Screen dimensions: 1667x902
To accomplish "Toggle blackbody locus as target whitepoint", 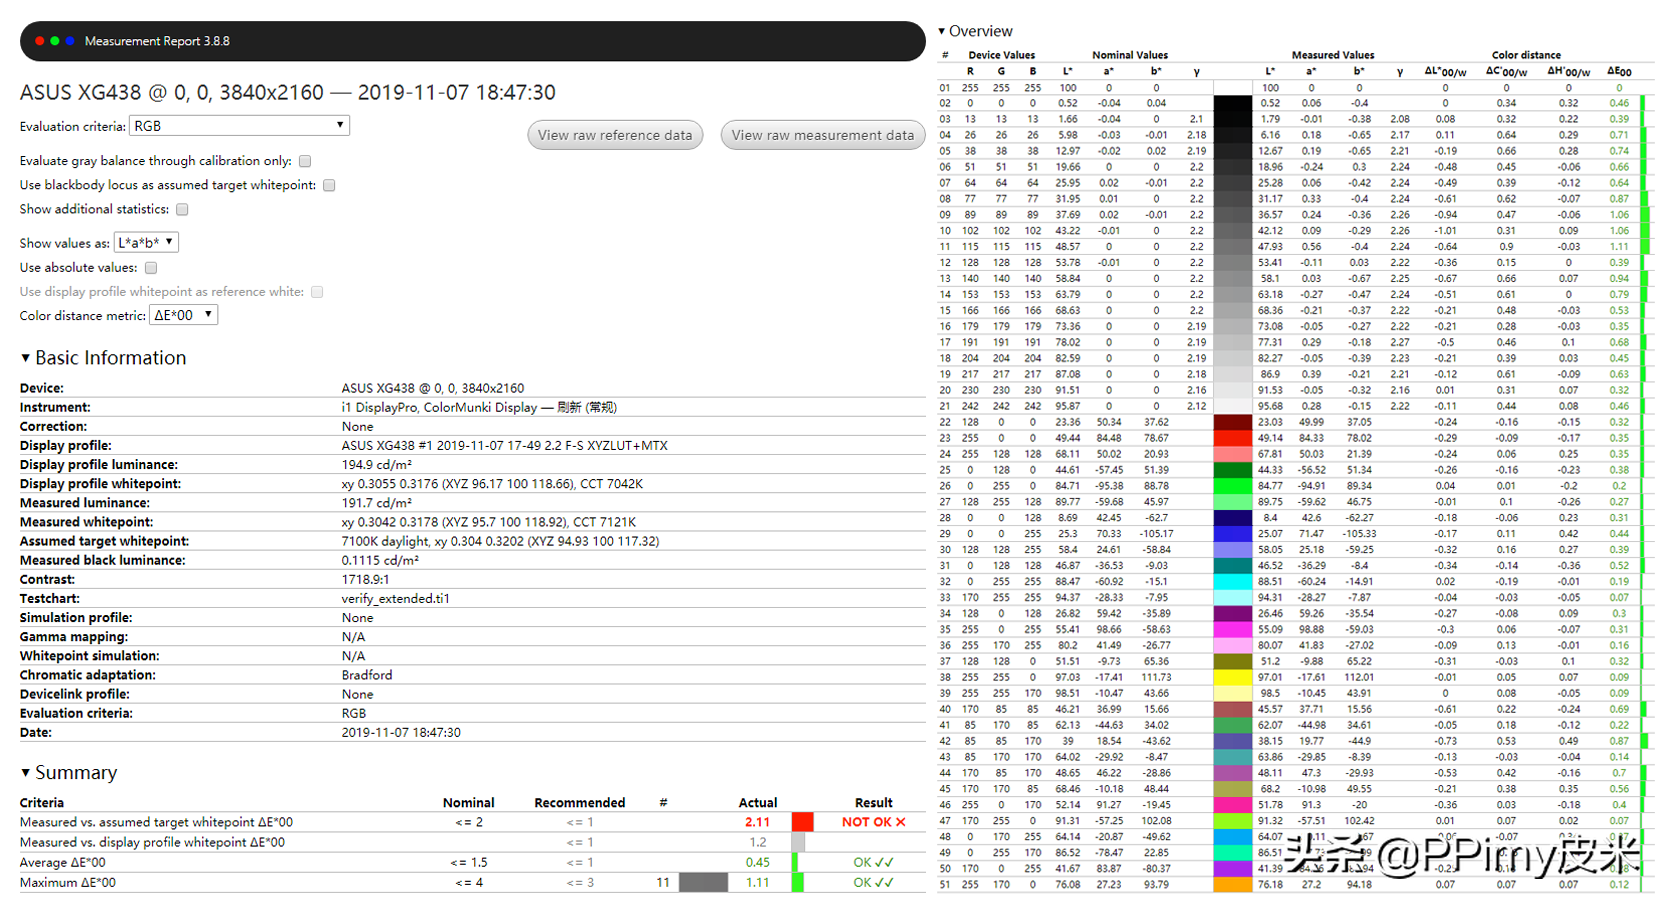I will point(329,185).
